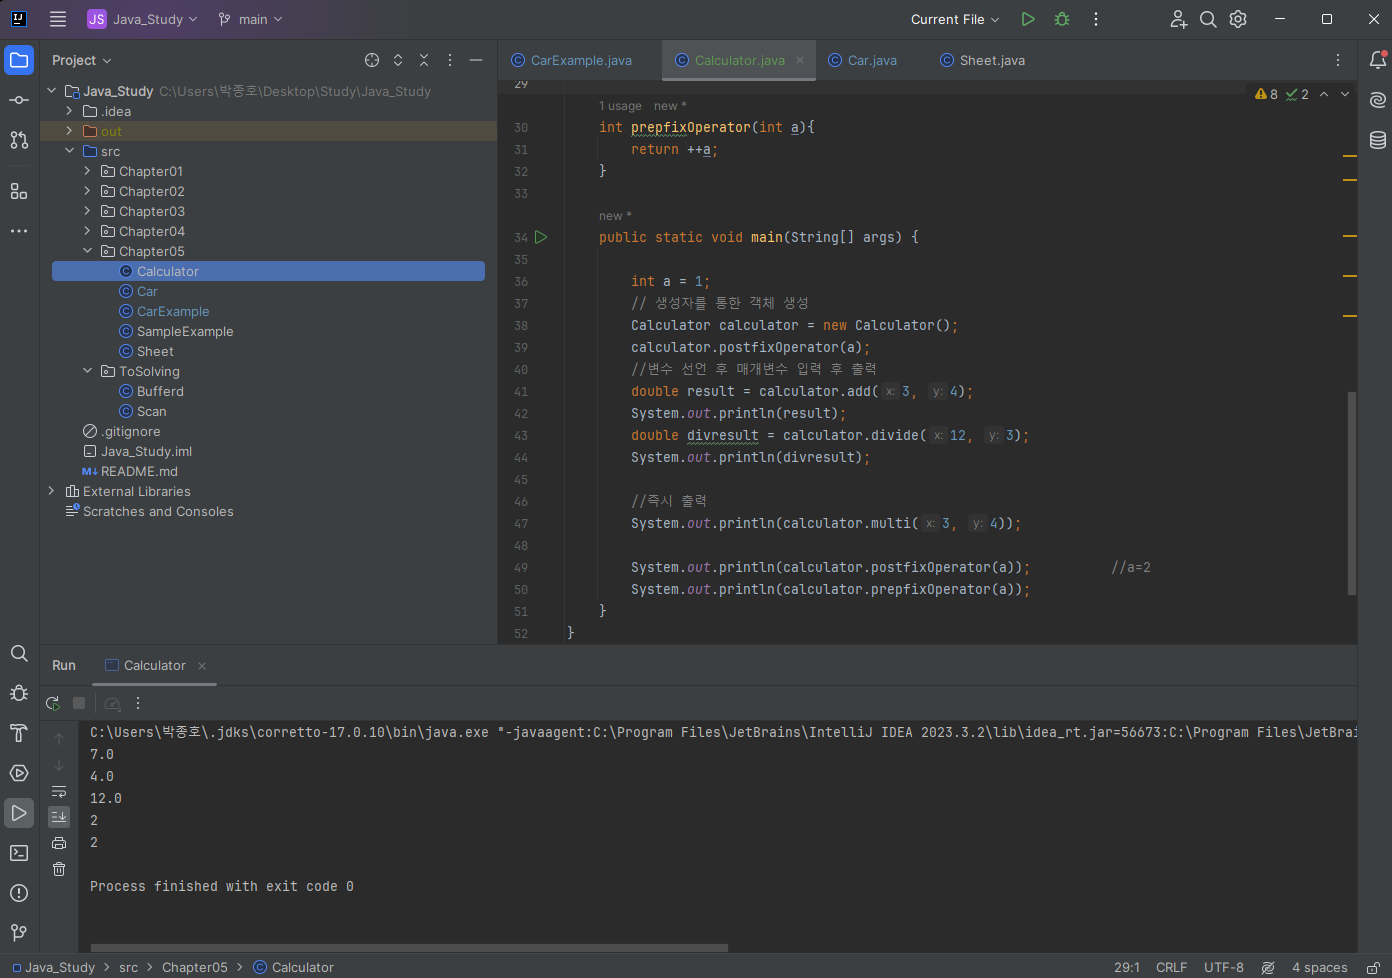The height and width of the screenshot is (978, 1392).
Task: Click the gutter run arrow beside main method
Action: tap(541, 237)
